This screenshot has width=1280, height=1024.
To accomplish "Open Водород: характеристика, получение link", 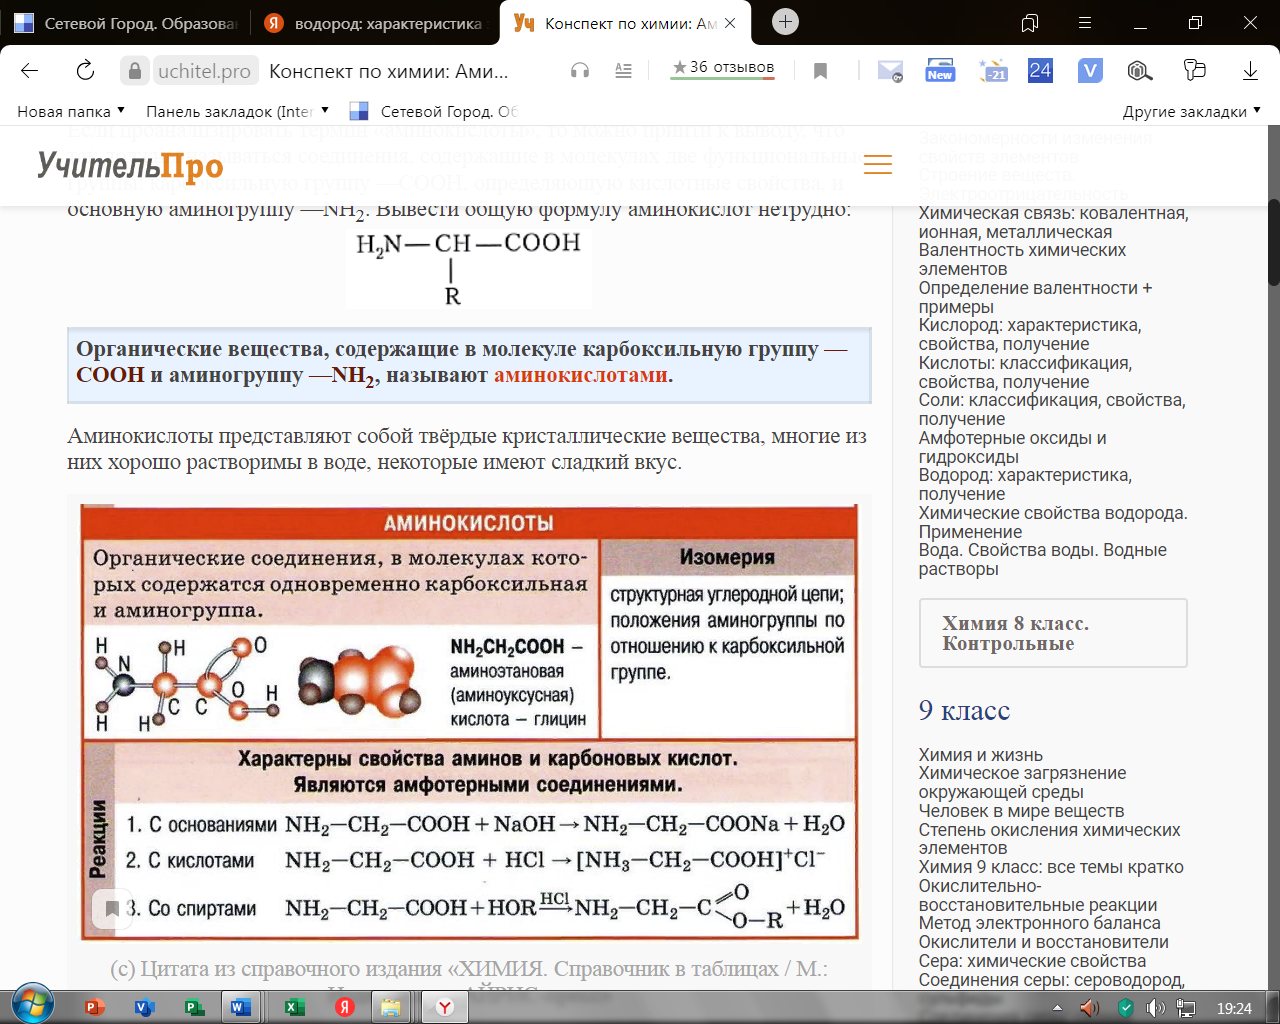I will click(x=1025, y=484).
